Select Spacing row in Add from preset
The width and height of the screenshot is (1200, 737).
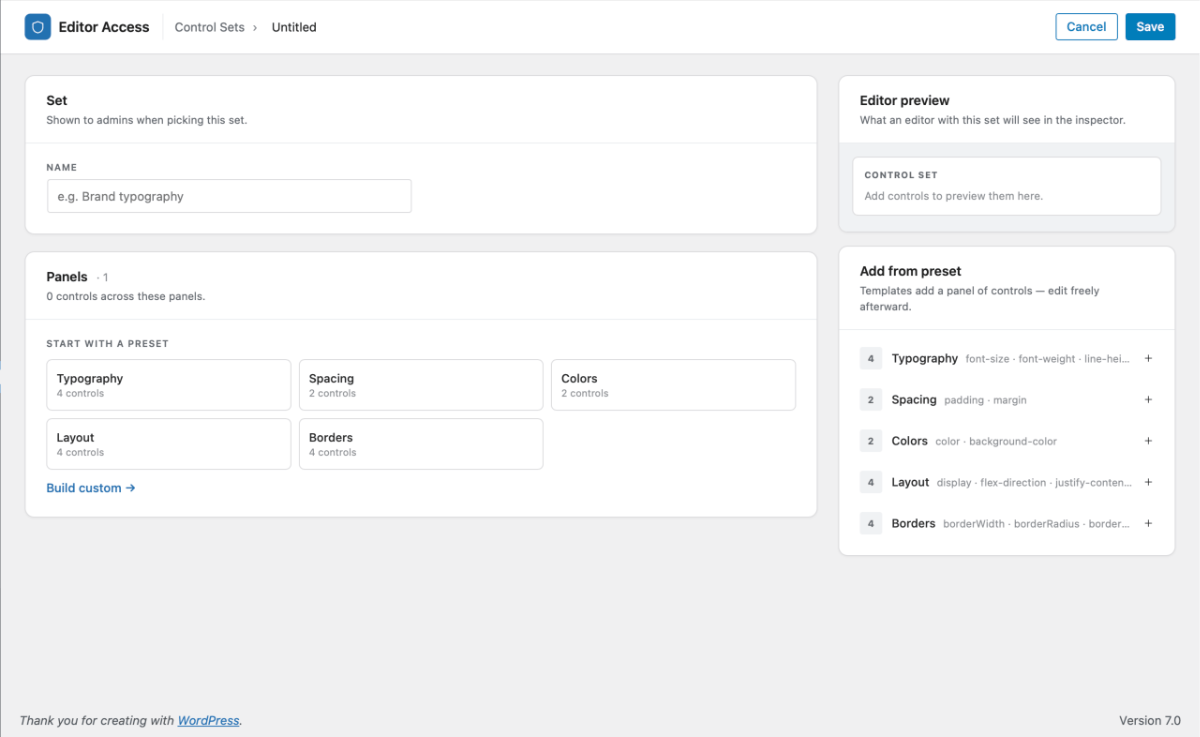[x=1007, y=399]
